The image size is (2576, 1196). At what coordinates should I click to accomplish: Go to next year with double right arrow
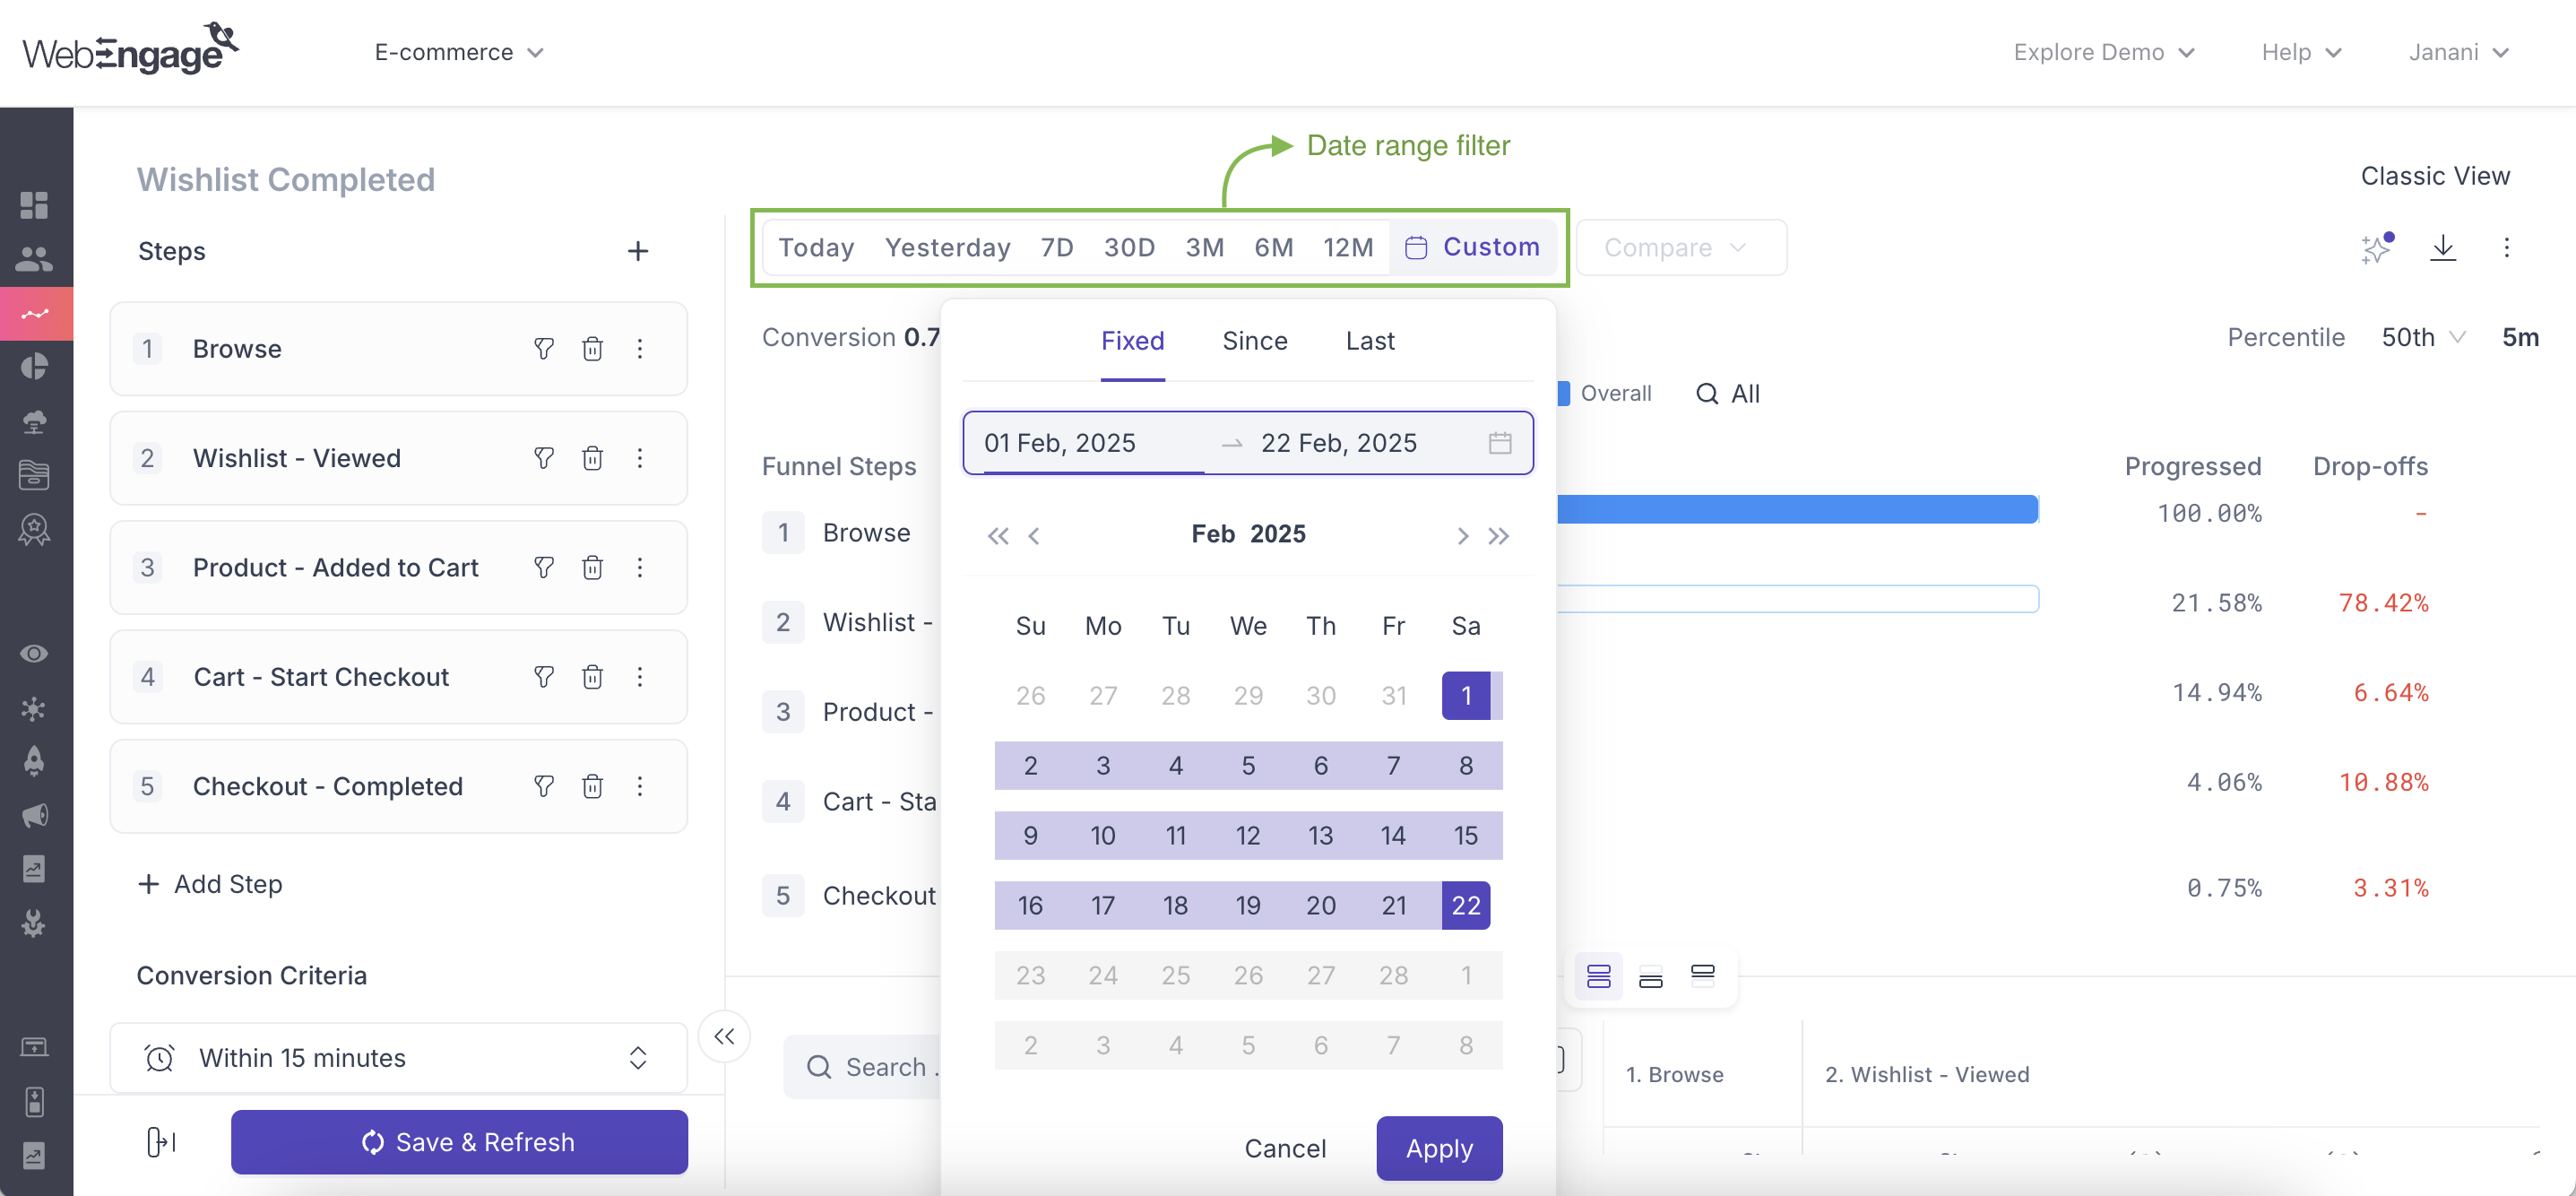1498,536
